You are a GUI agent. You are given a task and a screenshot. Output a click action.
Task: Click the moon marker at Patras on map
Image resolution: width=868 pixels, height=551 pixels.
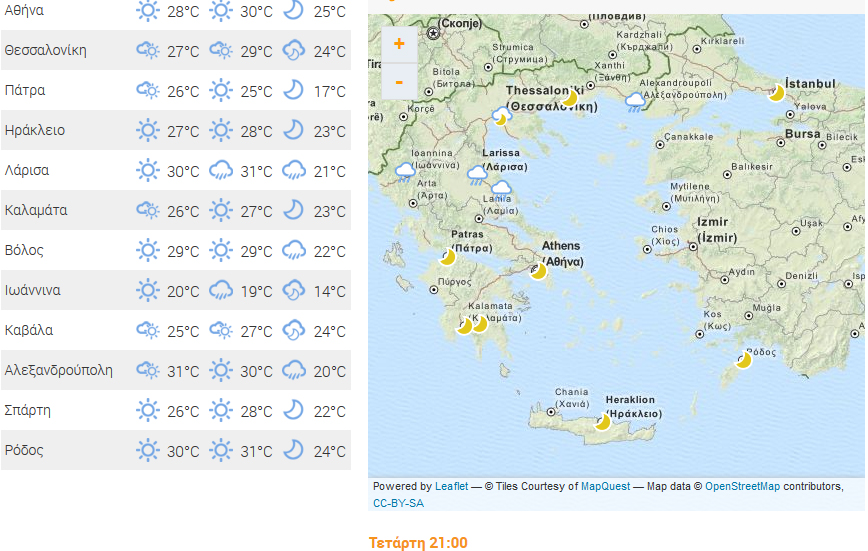point(447,257)
